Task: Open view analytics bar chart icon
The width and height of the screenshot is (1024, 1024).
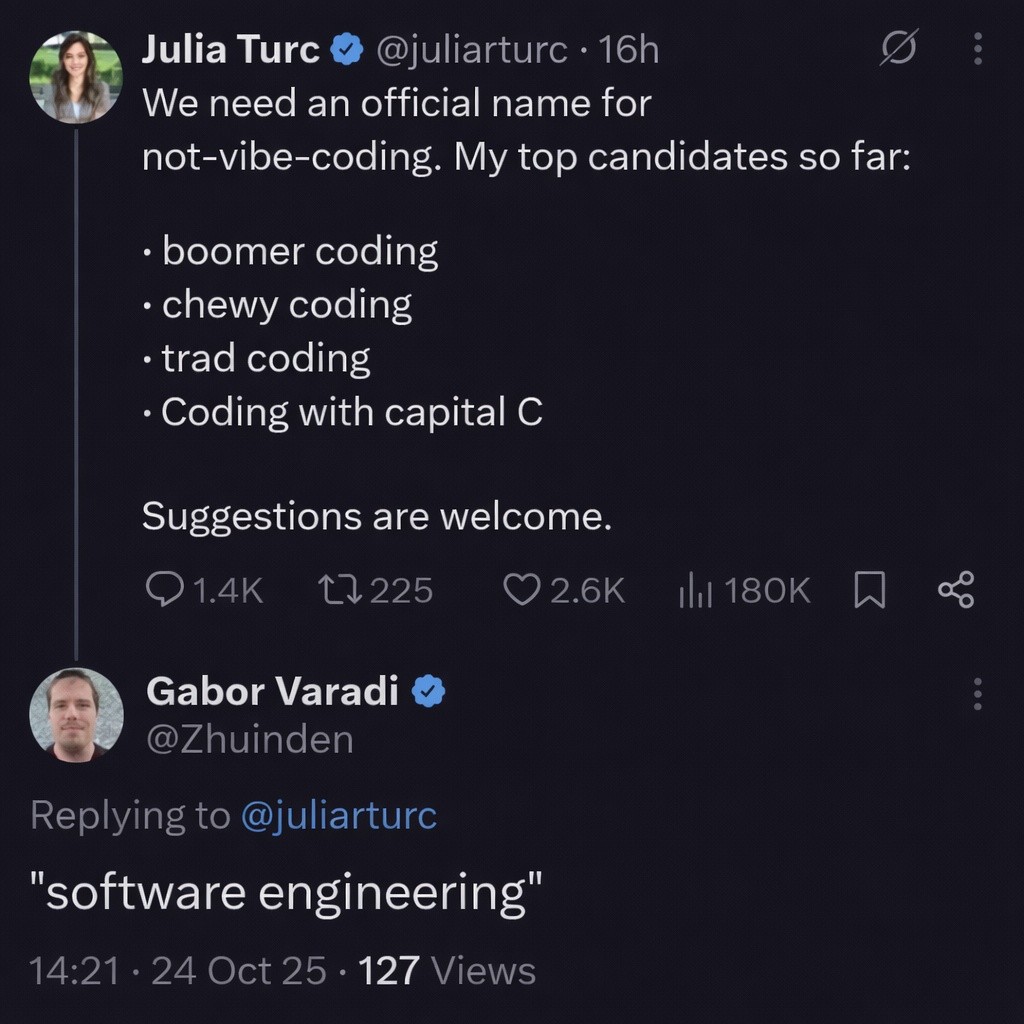Action: click(695, 591)
